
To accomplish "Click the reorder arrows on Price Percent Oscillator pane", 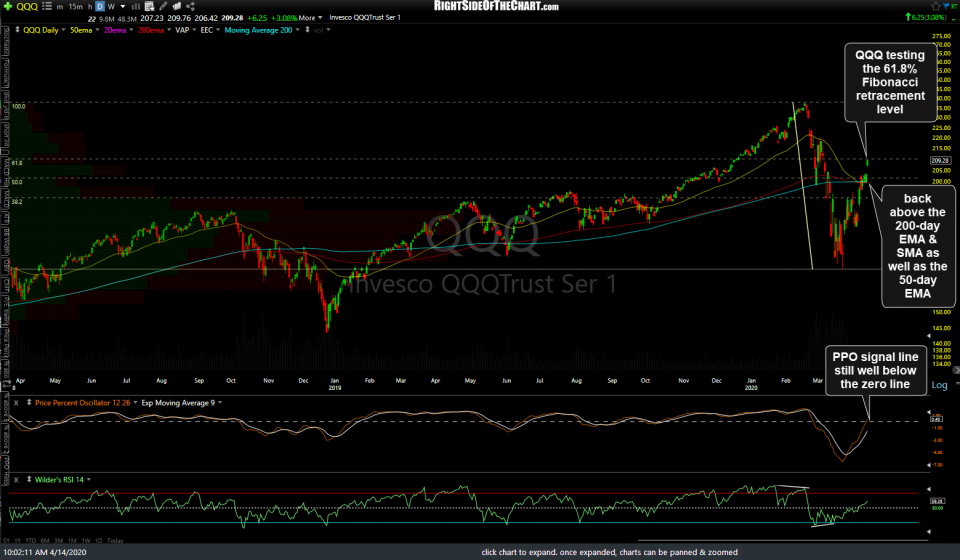I will (29, 403).
